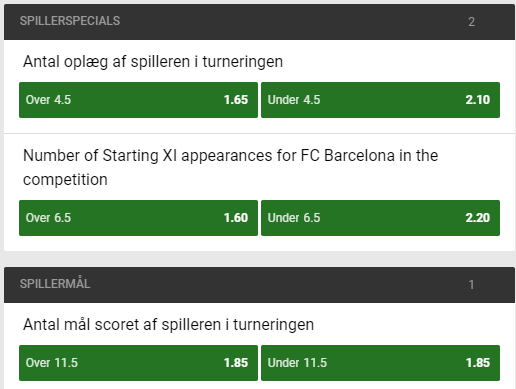516x389 pixels.
Task: Click the 'Antal oplæg af spilleren' market title
Action: point(153,62)
